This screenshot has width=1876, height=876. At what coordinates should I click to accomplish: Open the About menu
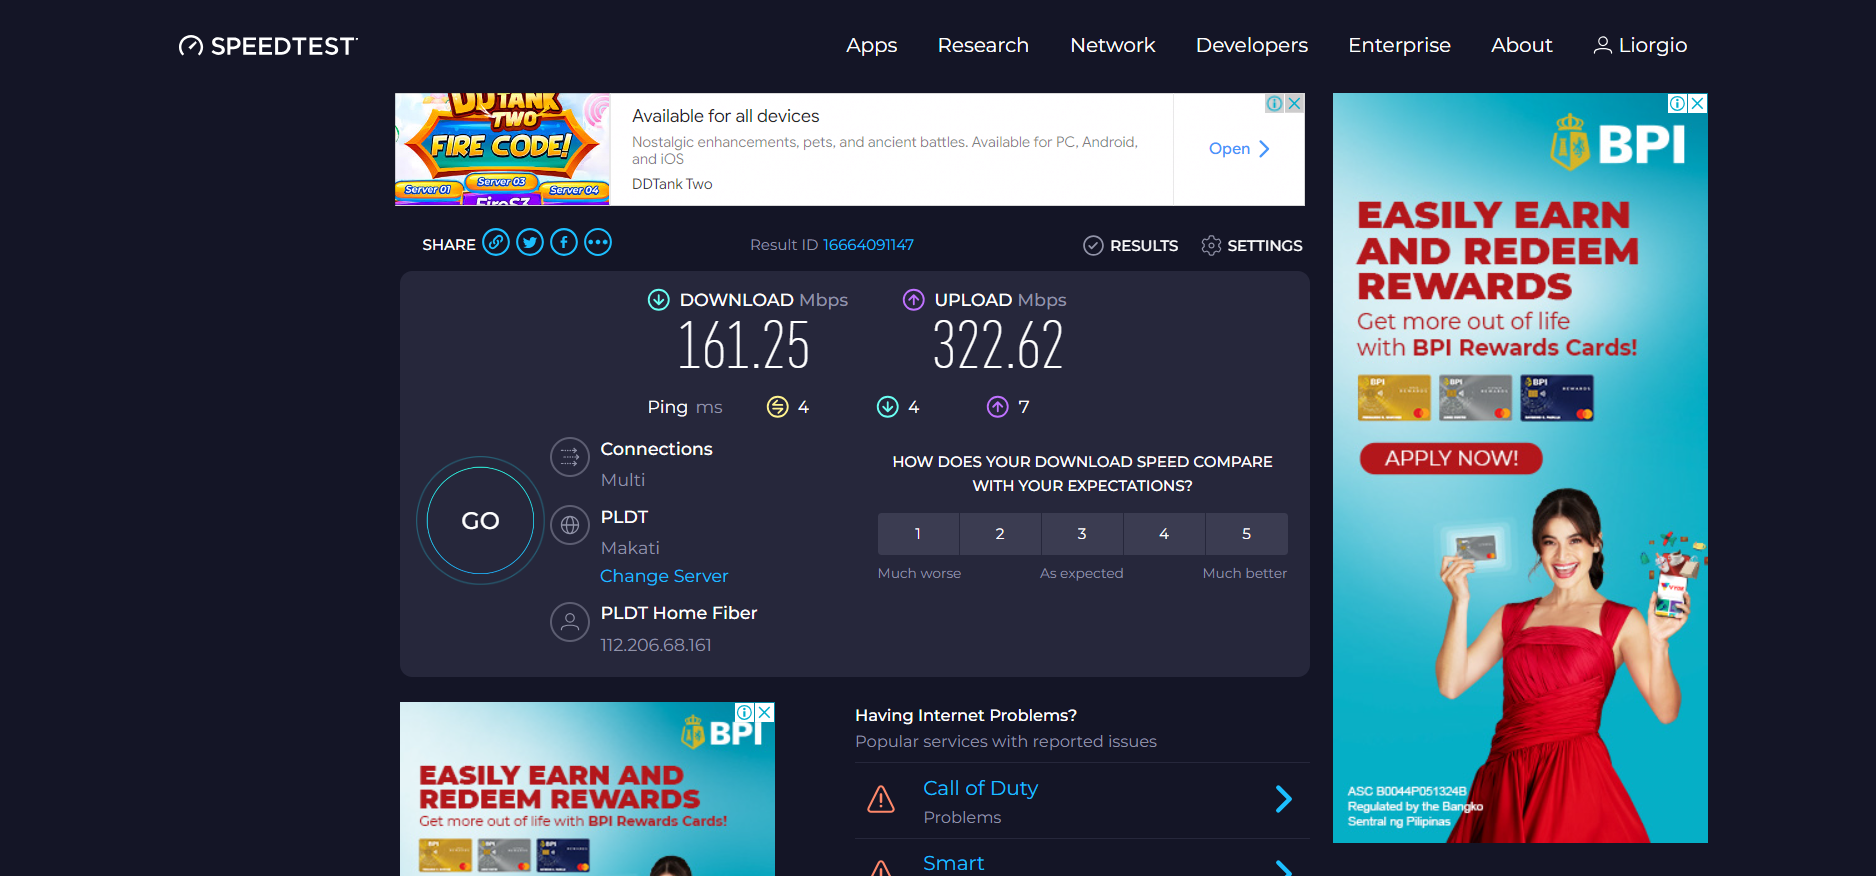coord(1522,45)
